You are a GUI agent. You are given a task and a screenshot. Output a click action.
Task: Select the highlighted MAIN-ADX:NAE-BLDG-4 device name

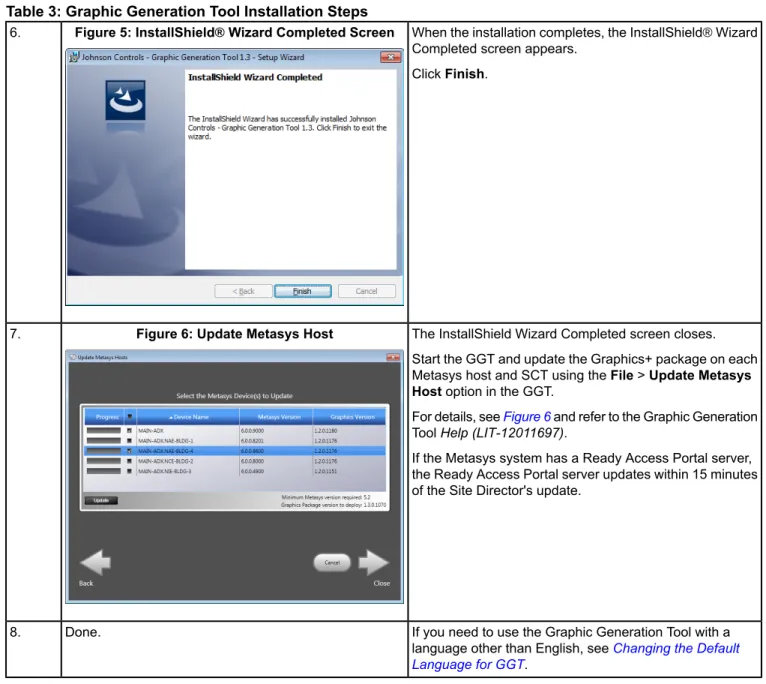(166, 451)
